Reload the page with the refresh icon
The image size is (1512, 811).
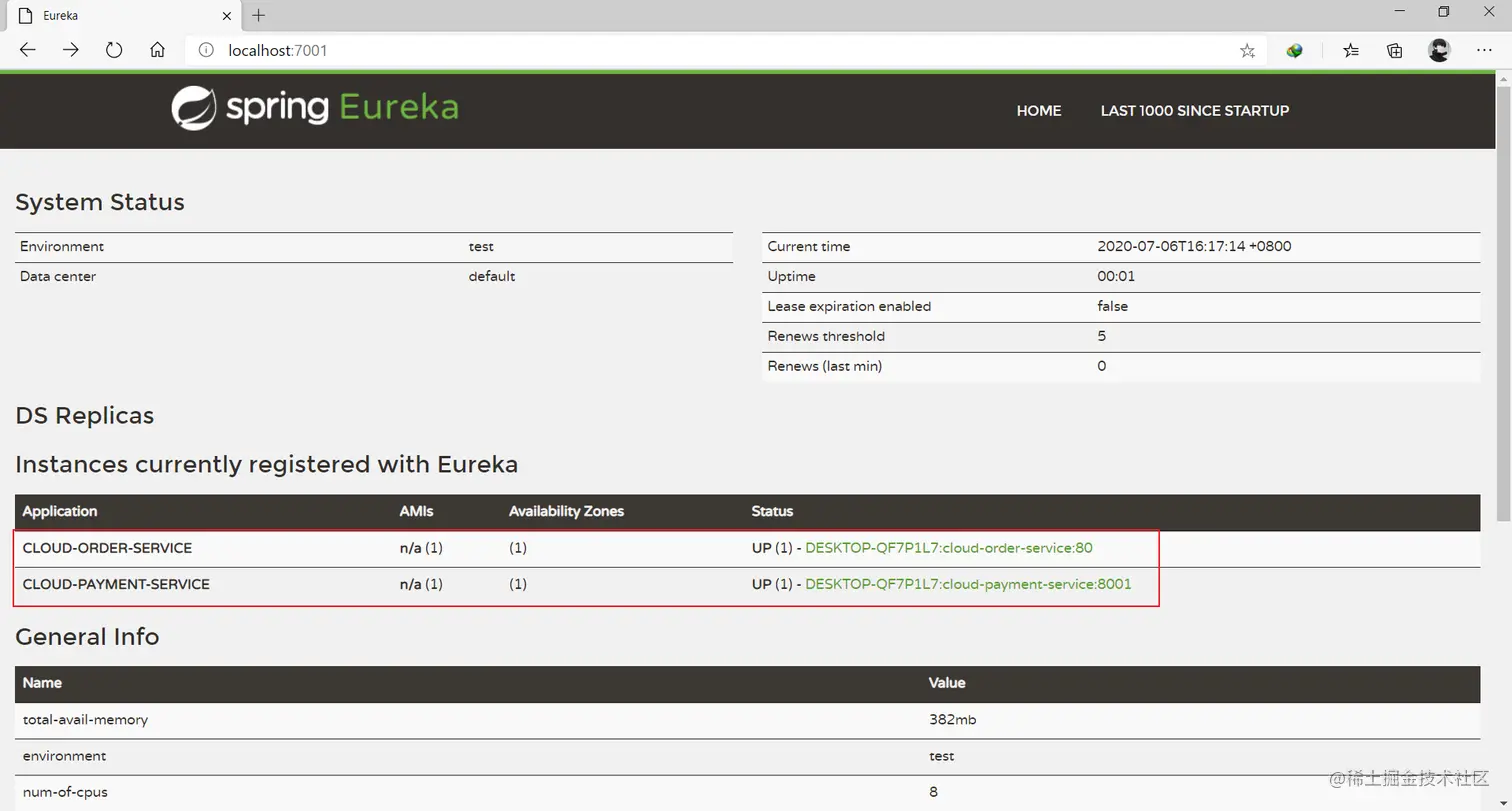[x=114, y=50]
